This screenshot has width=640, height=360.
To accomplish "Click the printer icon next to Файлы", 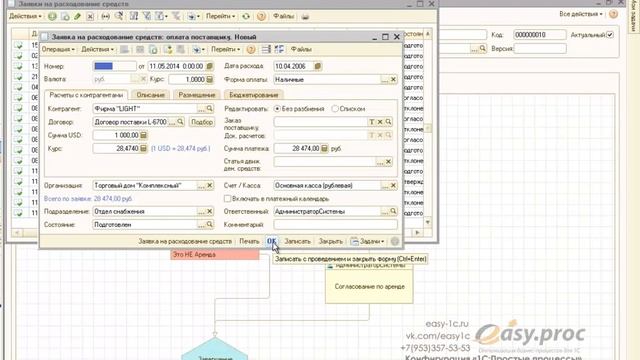I will point(305,17).
